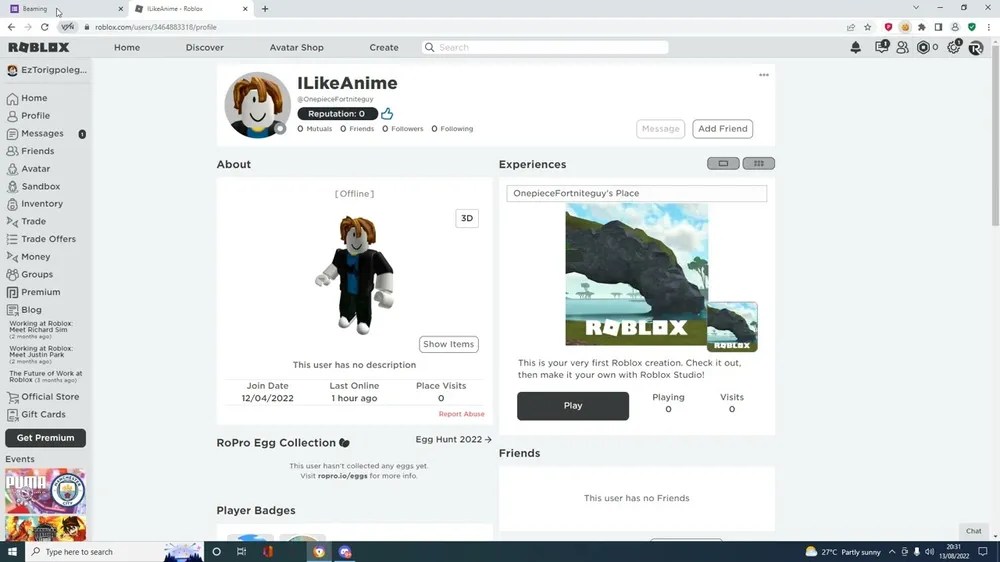Open the Windows Start menu

coord(12,552)
